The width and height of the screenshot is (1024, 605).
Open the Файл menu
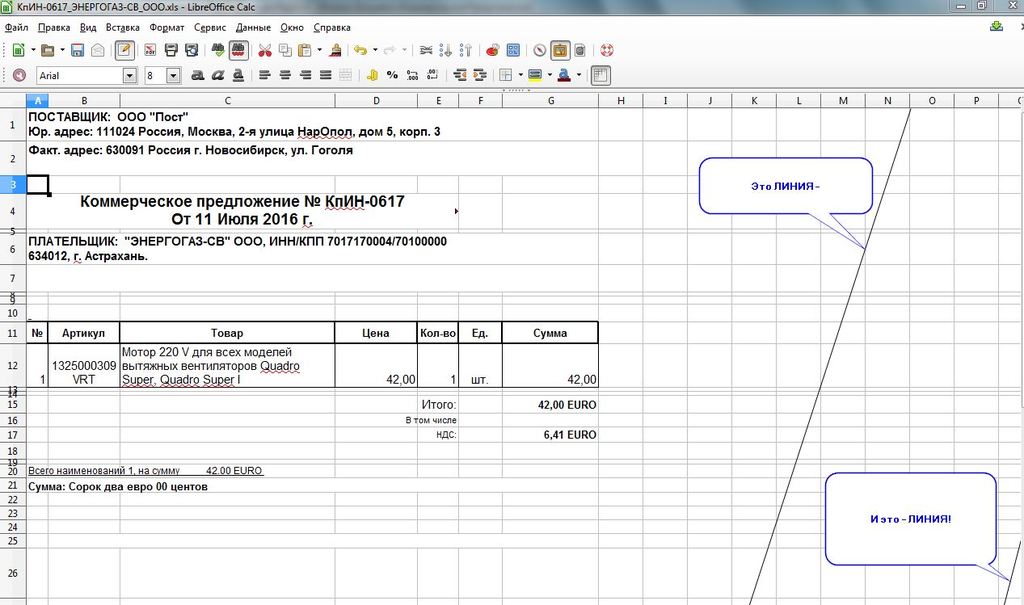[x=16, y=27]
